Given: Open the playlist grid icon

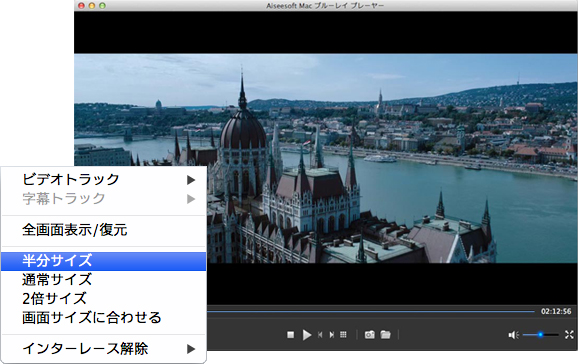Looking at the screenshot, I should 343,334.
